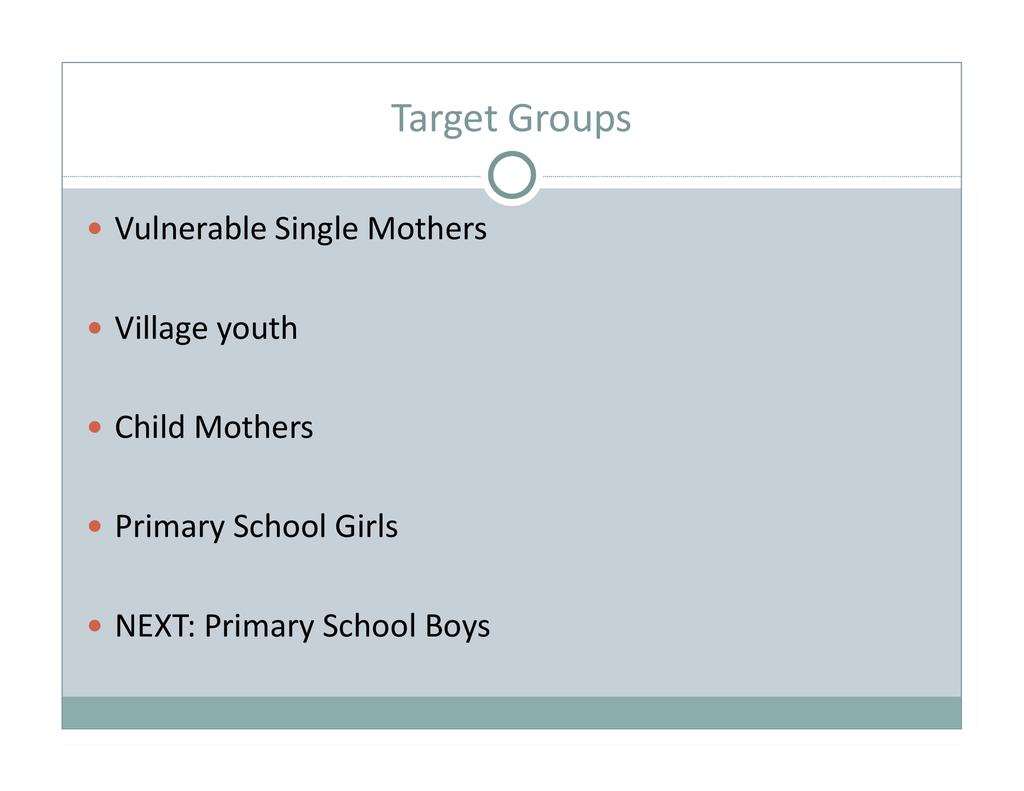Click the word "Target" in the title

point(443,119)
